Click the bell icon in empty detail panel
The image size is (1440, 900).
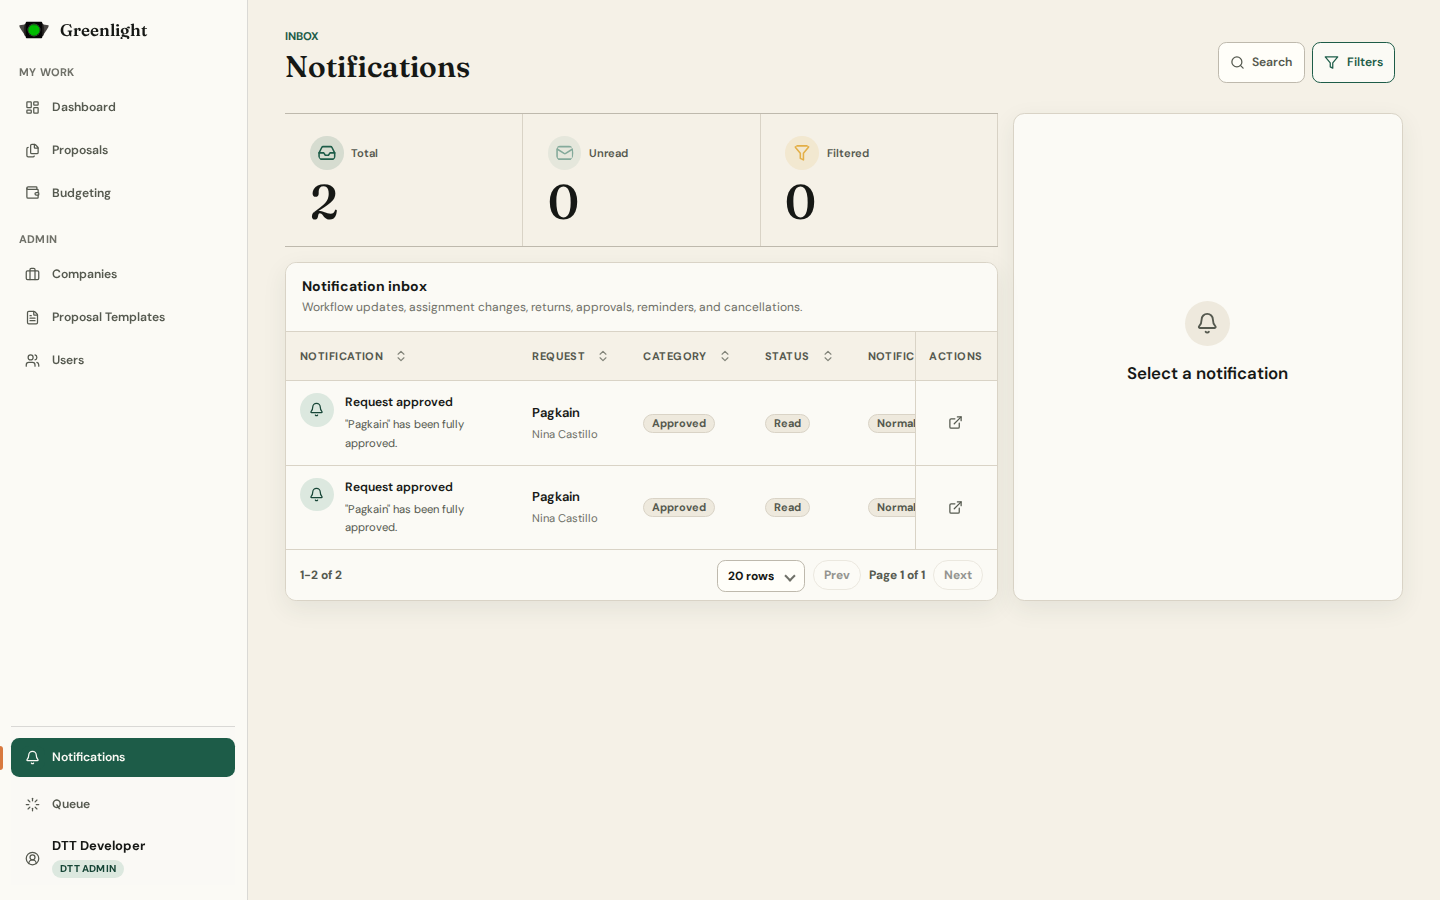coord(1207,323)
